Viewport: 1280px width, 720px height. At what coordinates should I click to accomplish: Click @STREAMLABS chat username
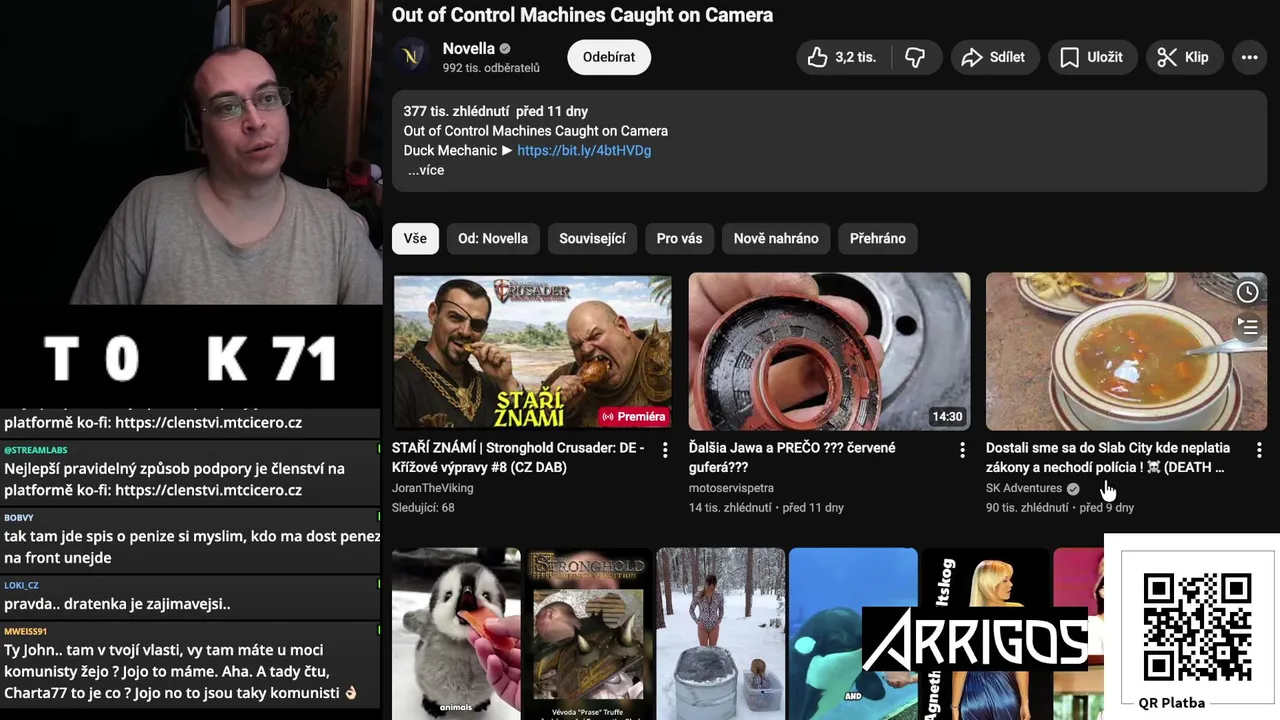click(x=36, y=450)
